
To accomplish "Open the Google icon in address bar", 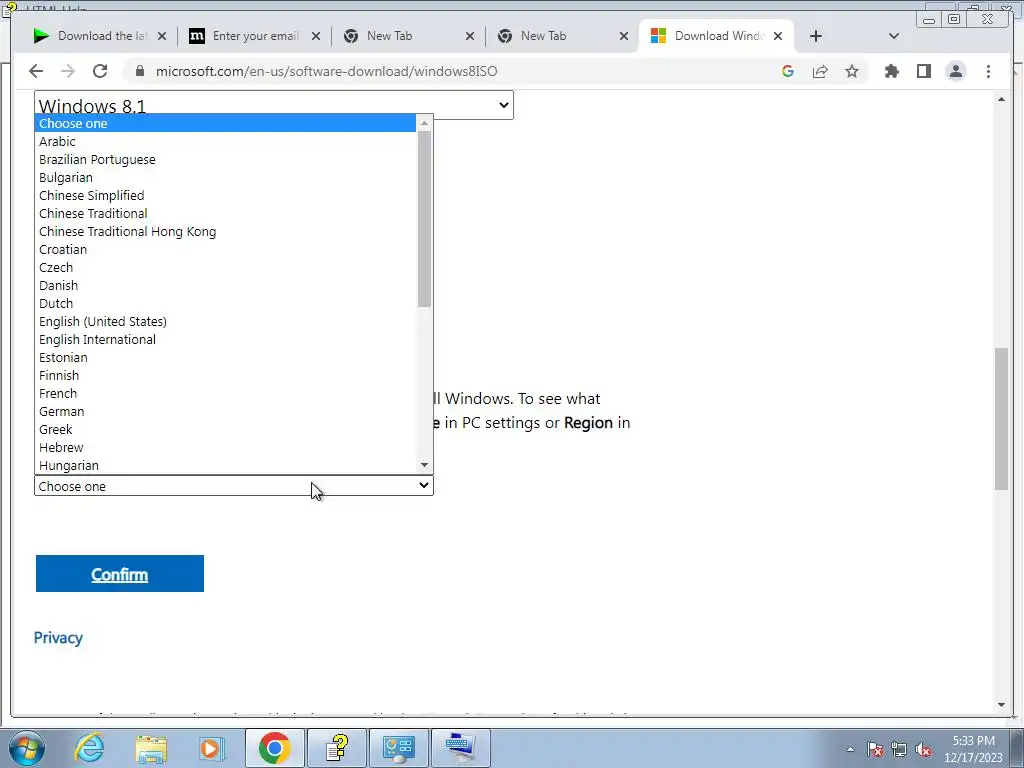I will pyautogui.click(x=788, y=71).
